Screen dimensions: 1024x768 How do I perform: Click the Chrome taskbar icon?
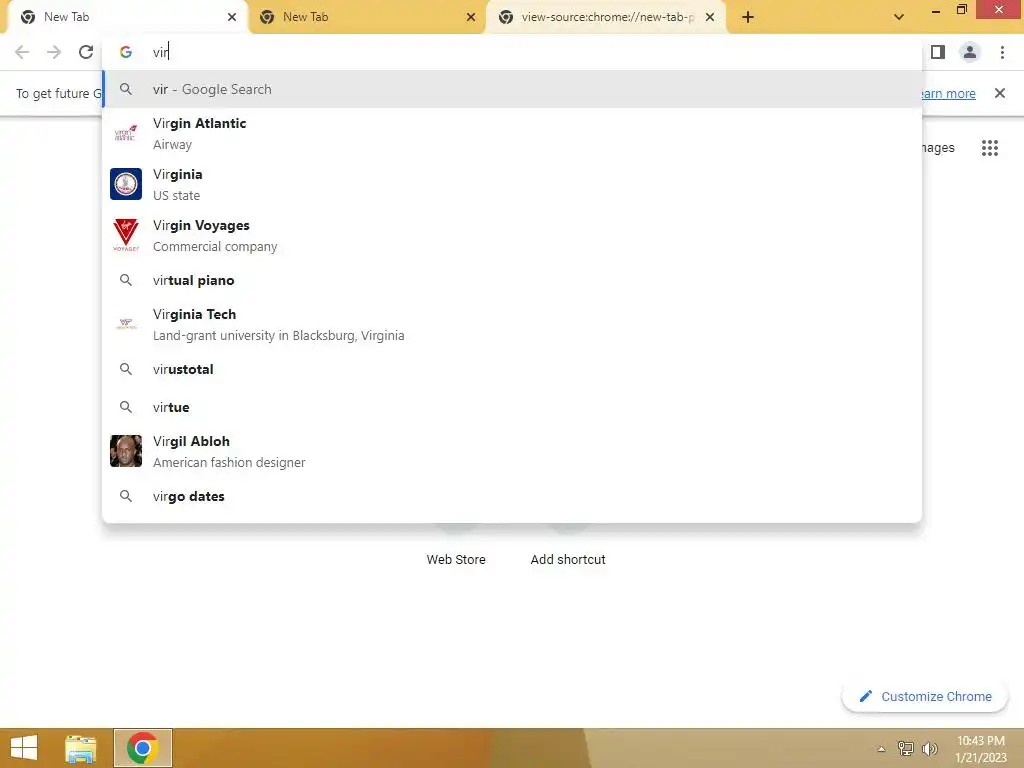tap(143, 748)
